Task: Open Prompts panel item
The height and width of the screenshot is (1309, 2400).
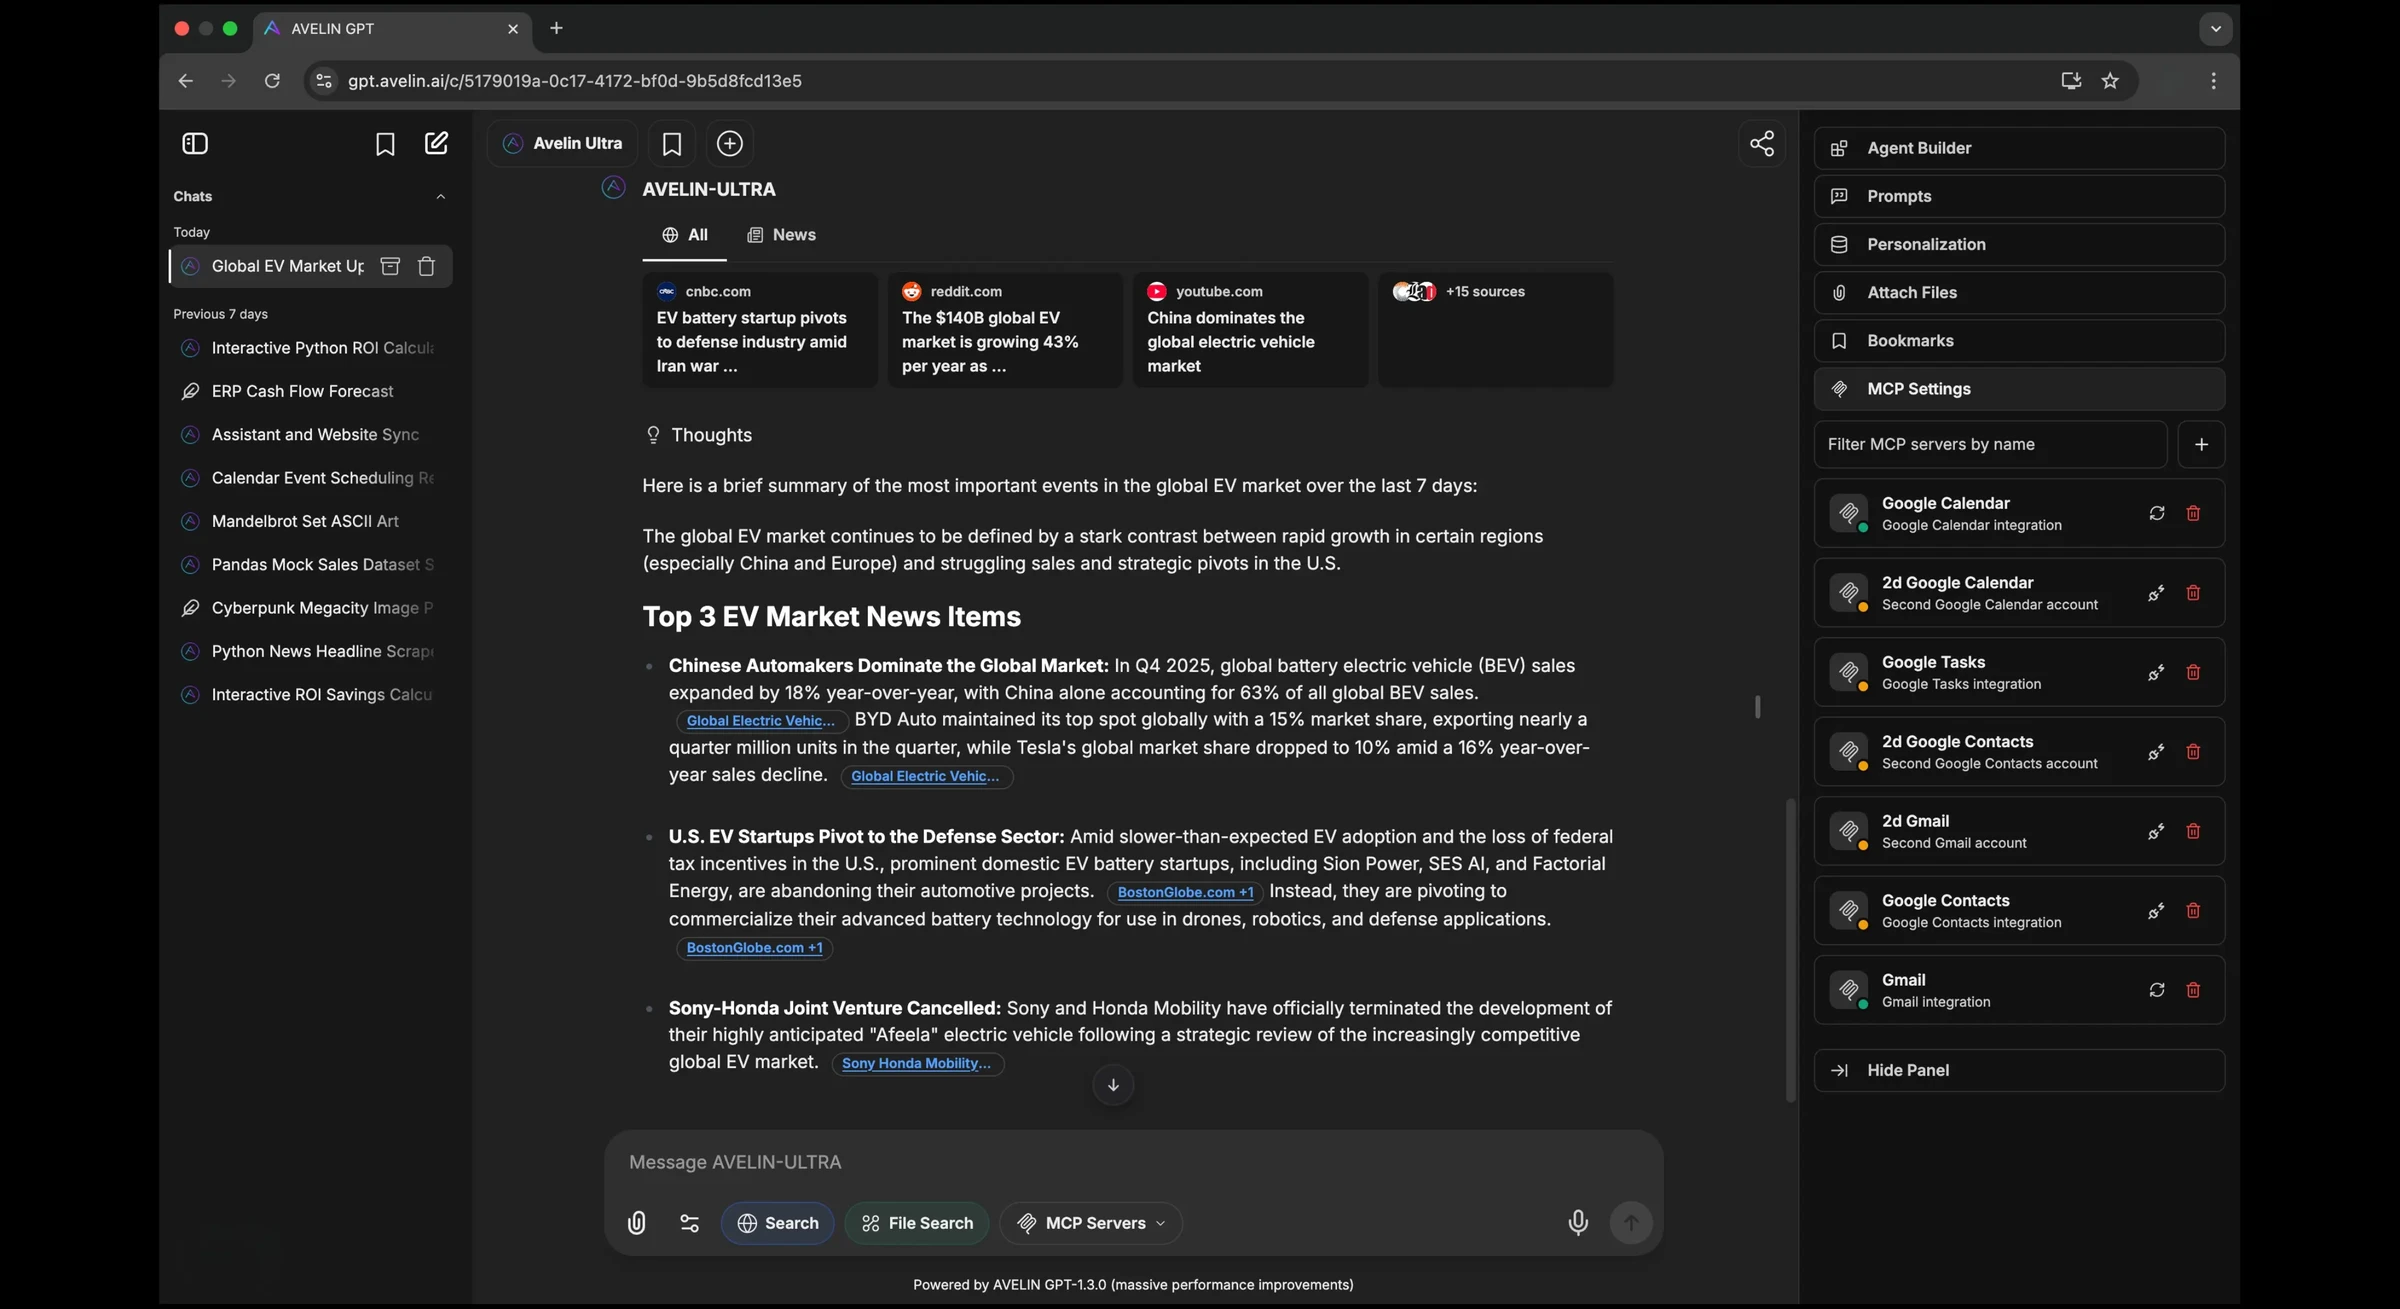Action: point(2019,197)
